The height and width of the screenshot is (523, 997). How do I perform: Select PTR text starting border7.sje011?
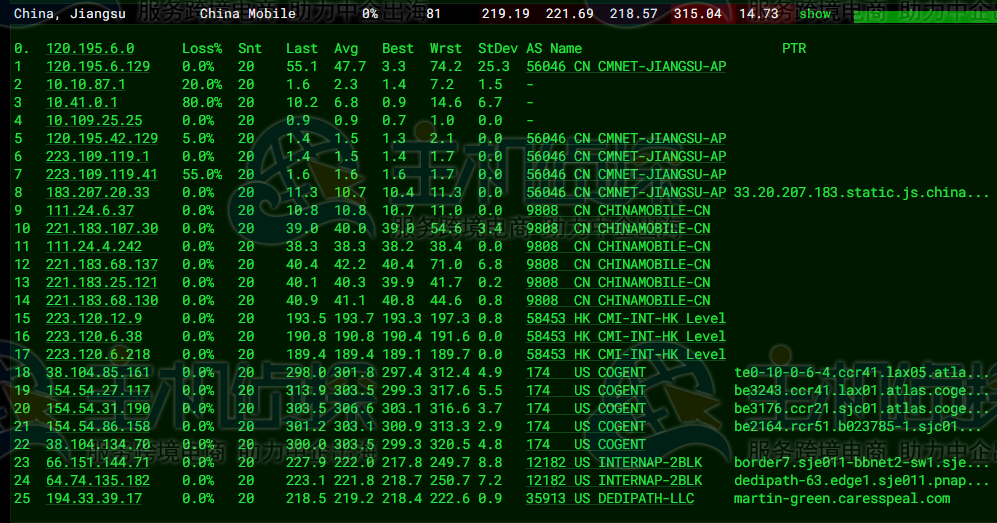click(862, 463)
